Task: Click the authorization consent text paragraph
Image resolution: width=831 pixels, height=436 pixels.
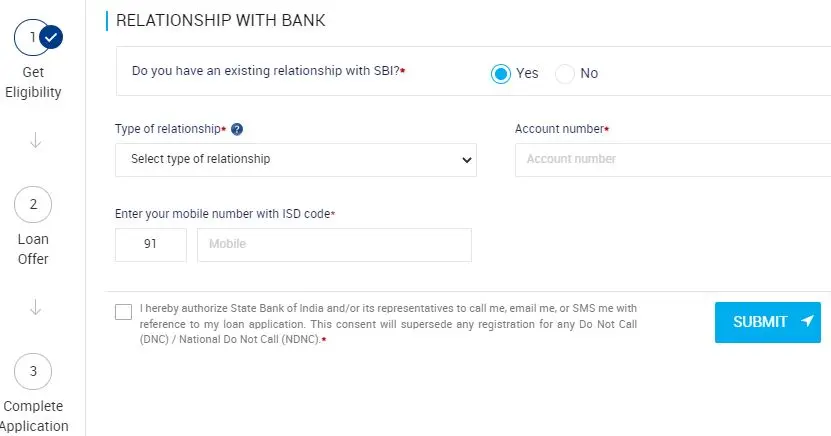Action: coord(388,324)
